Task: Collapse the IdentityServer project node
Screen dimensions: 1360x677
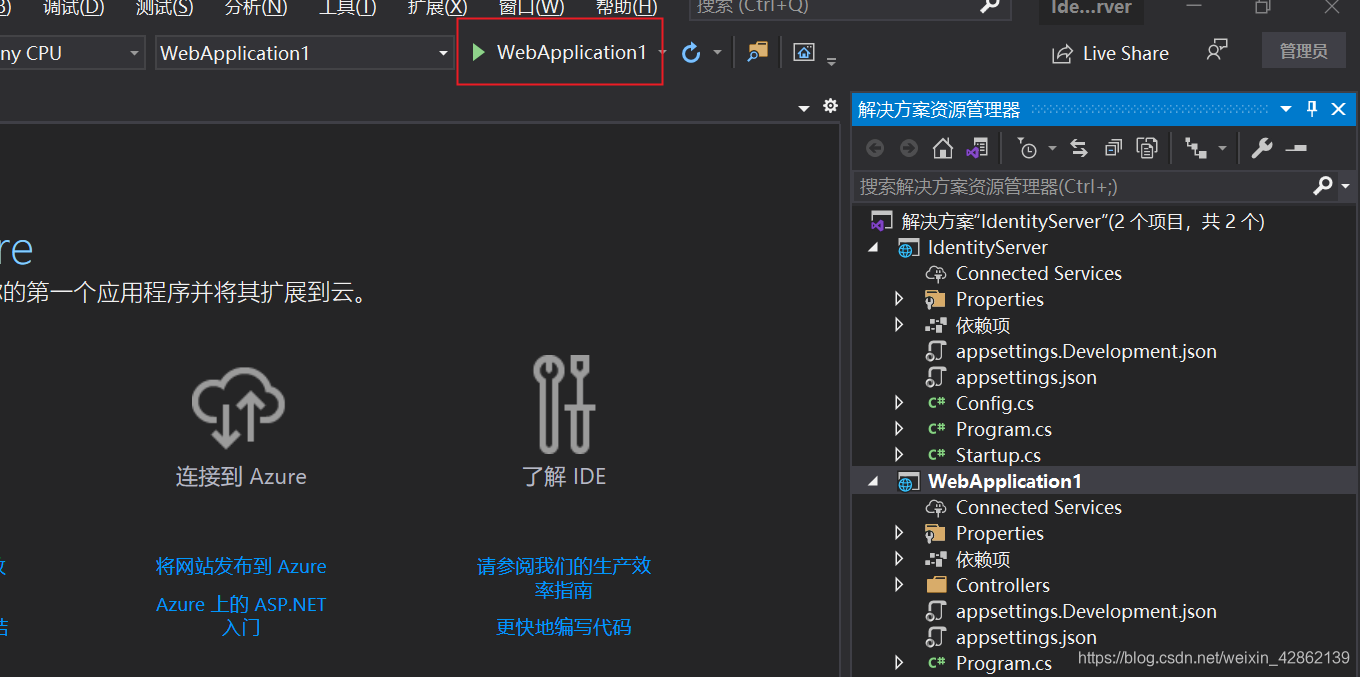Action: point(874,247)
